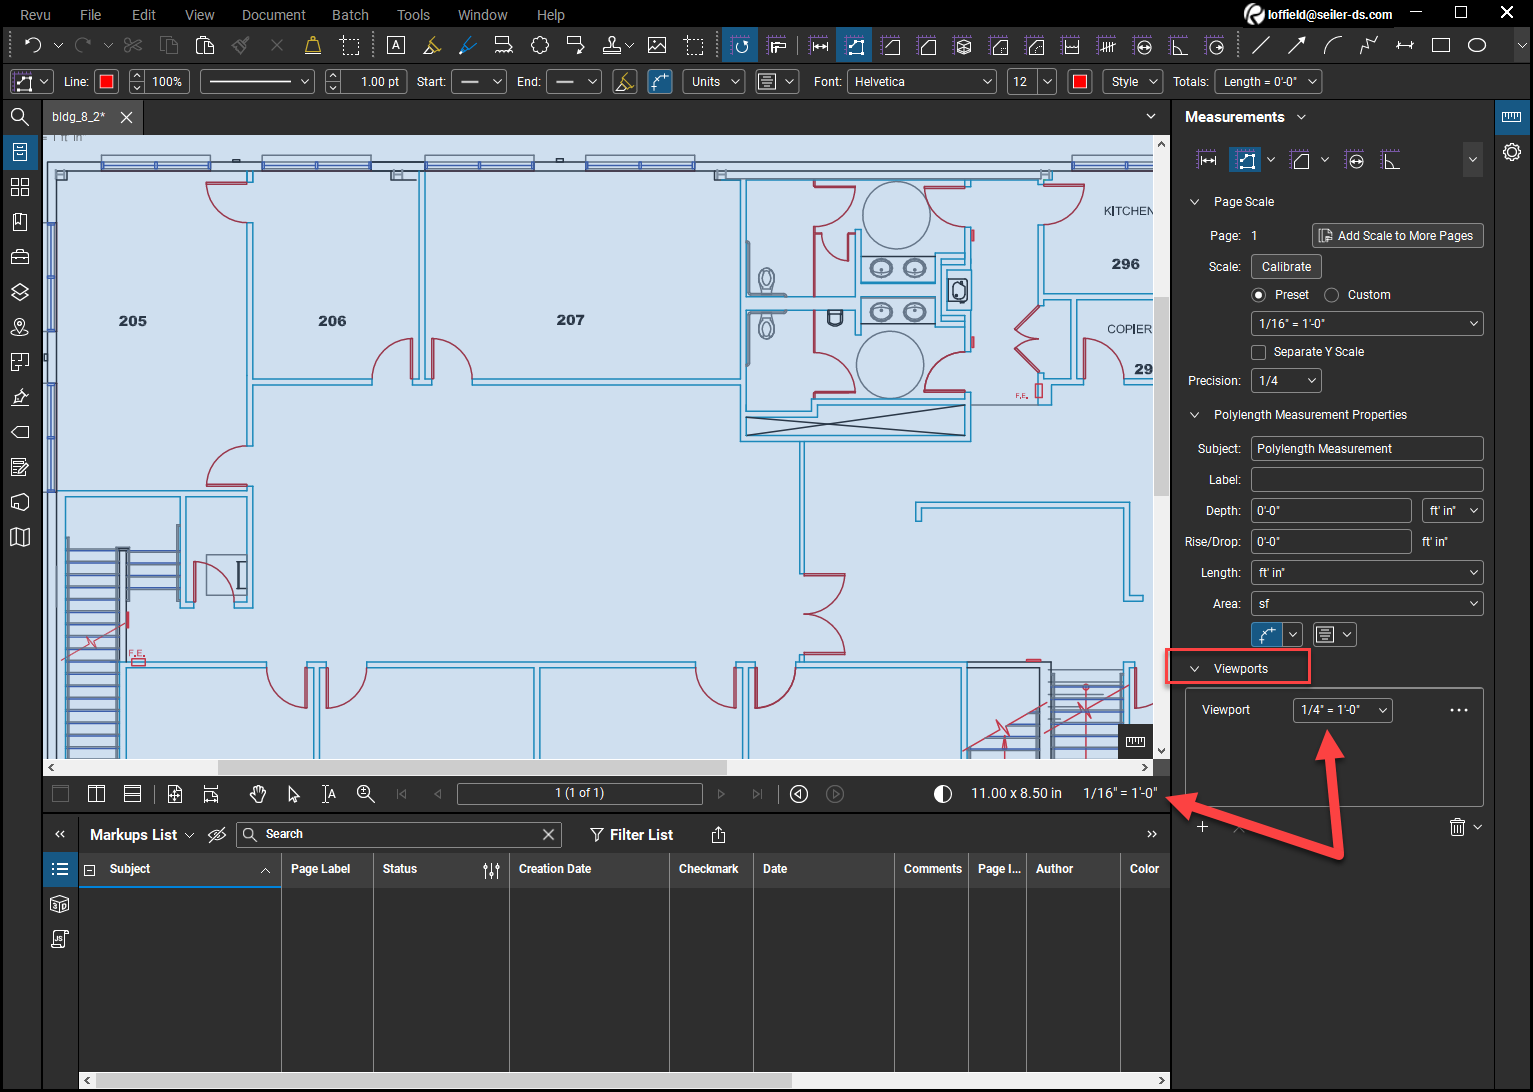Open the Tools menu

[x=413, y=15]
